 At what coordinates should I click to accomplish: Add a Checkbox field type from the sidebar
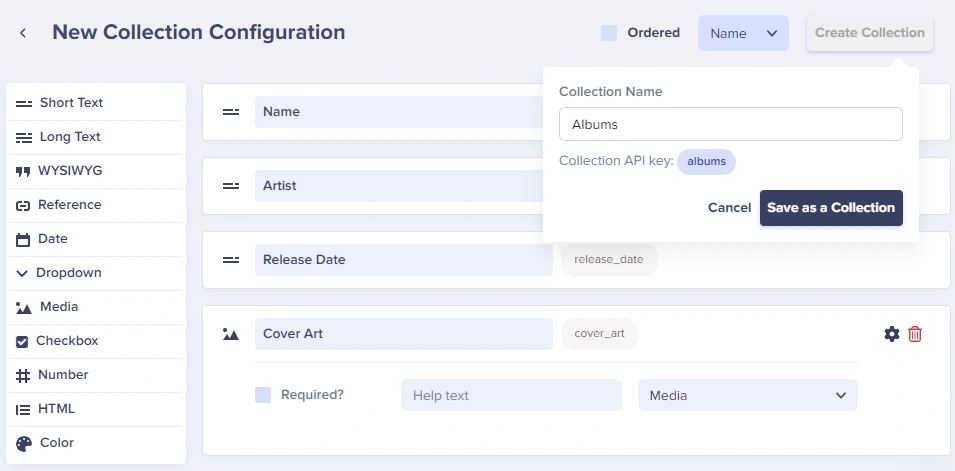(x=96, y=341)
